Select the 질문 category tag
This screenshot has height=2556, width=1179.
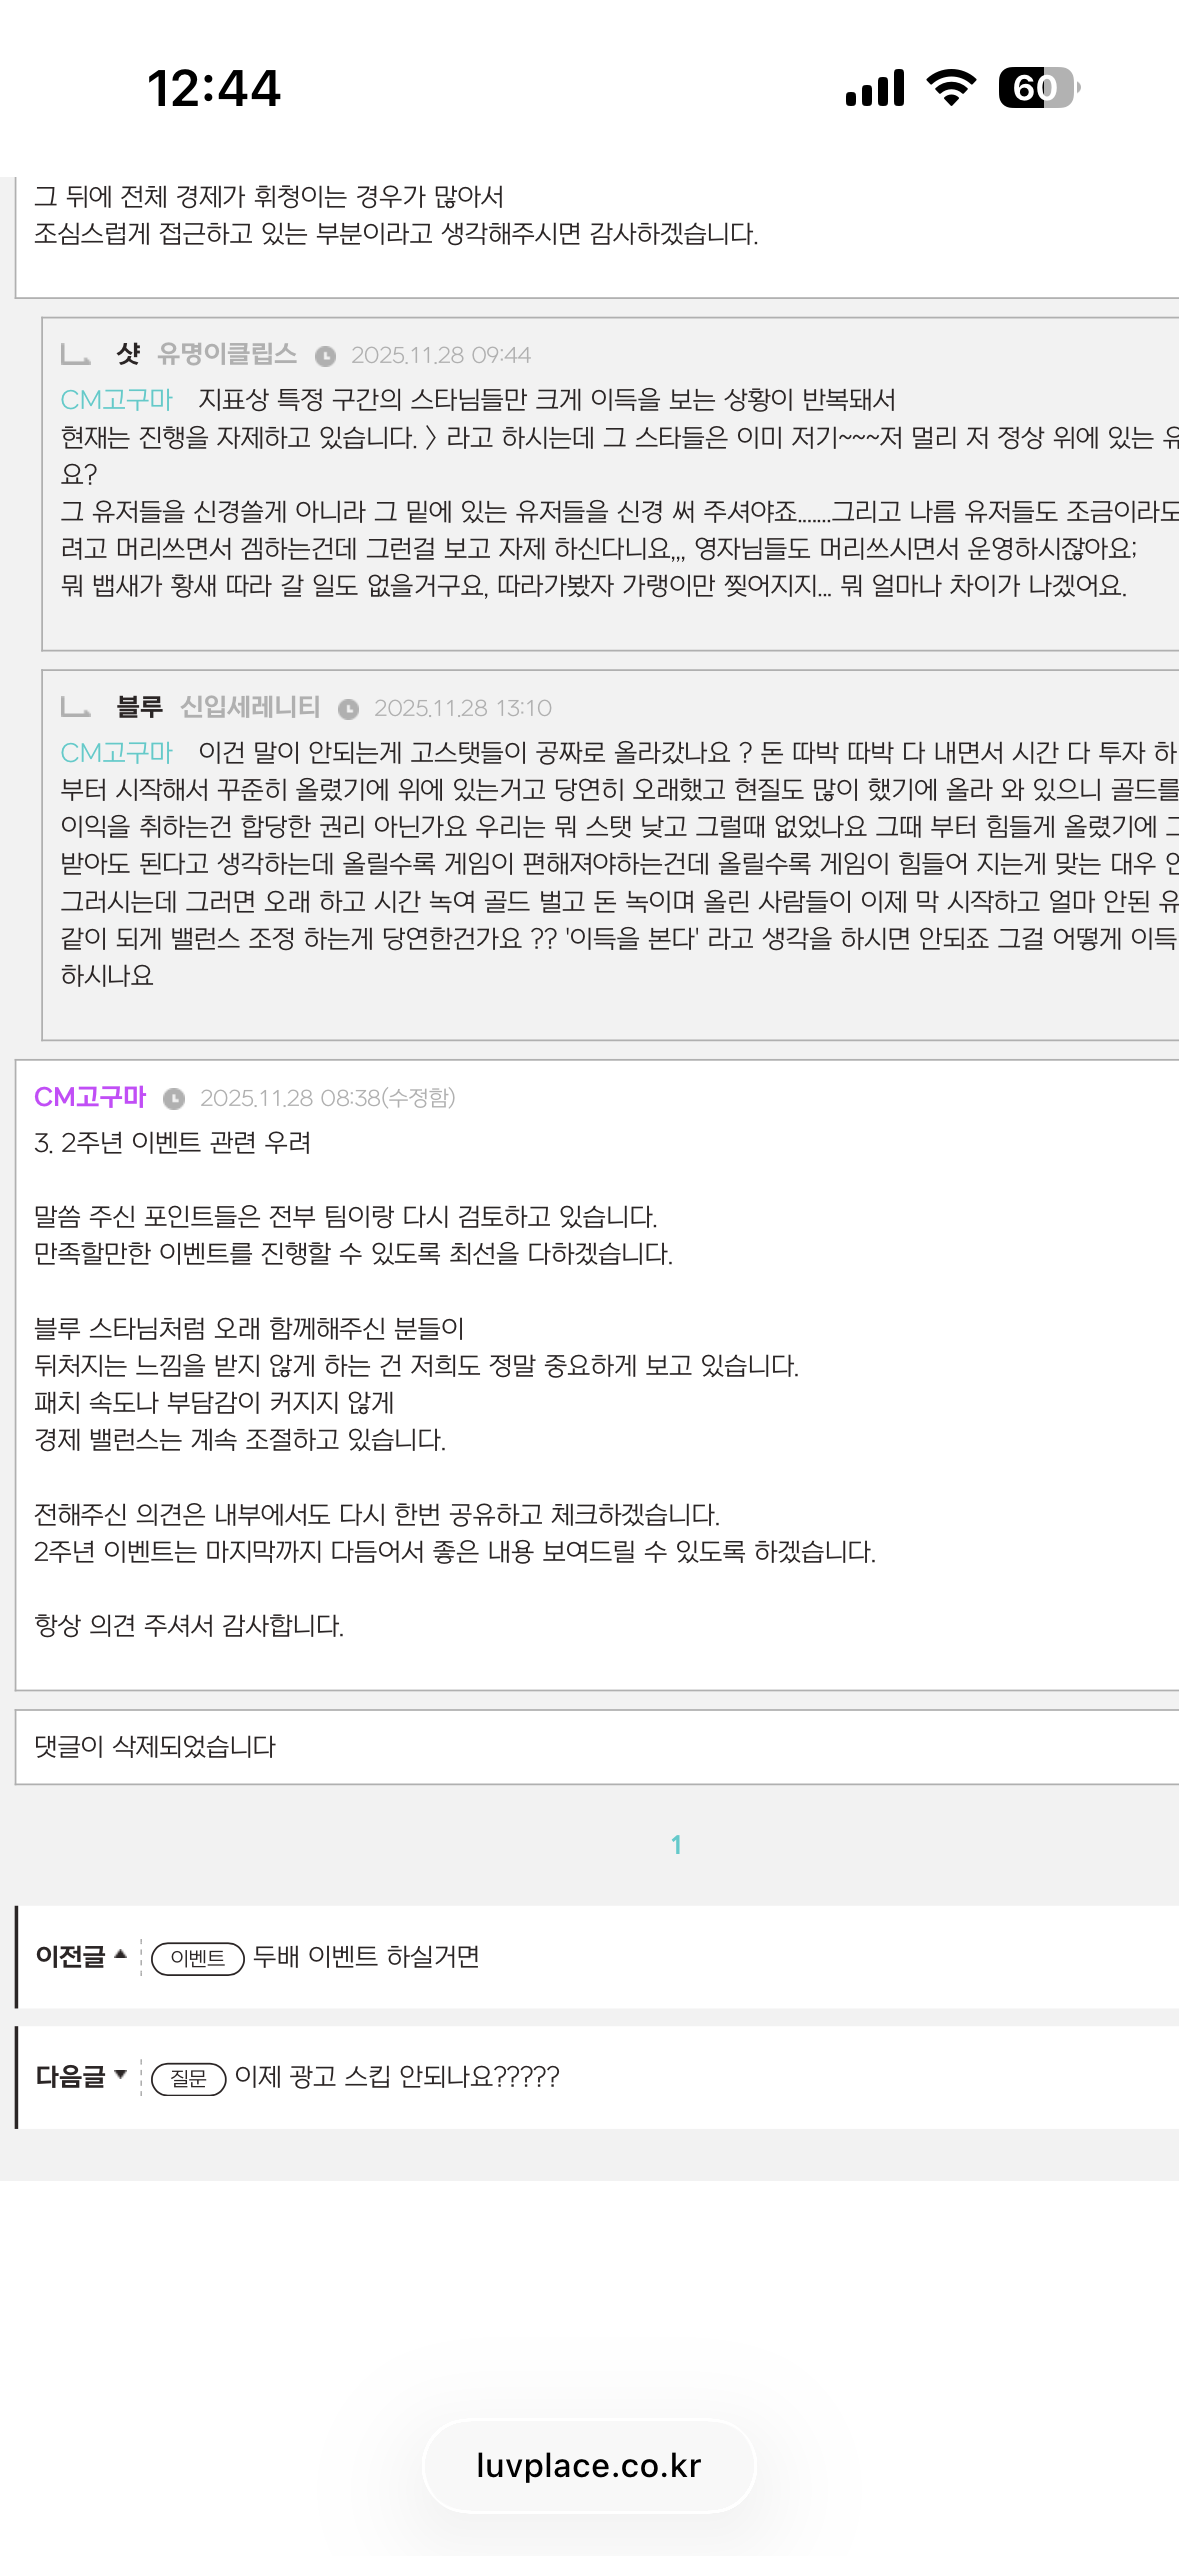point(188,2079)
